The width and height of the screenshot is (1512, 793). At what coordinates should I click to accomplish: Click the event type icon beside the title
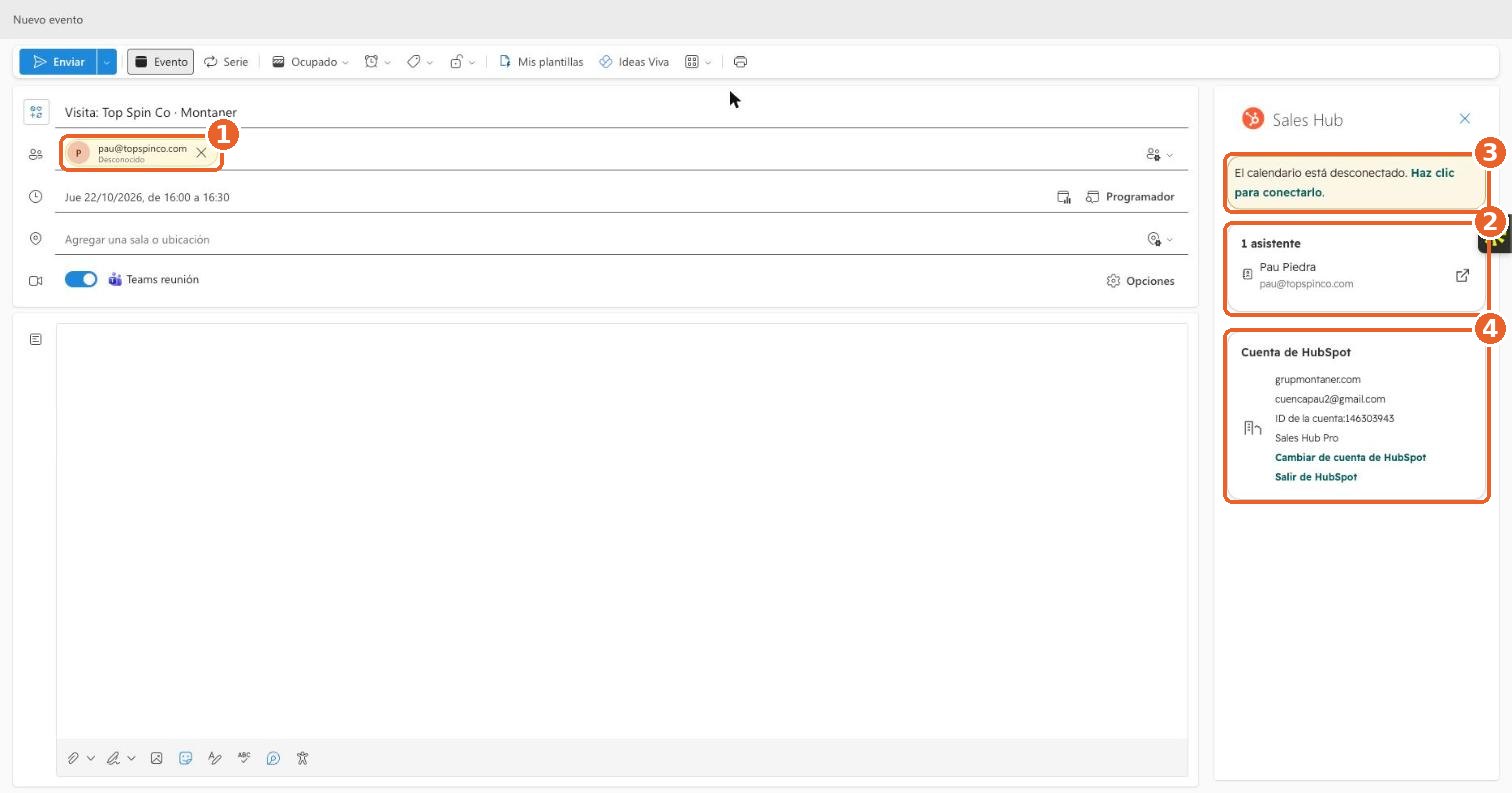36,112
